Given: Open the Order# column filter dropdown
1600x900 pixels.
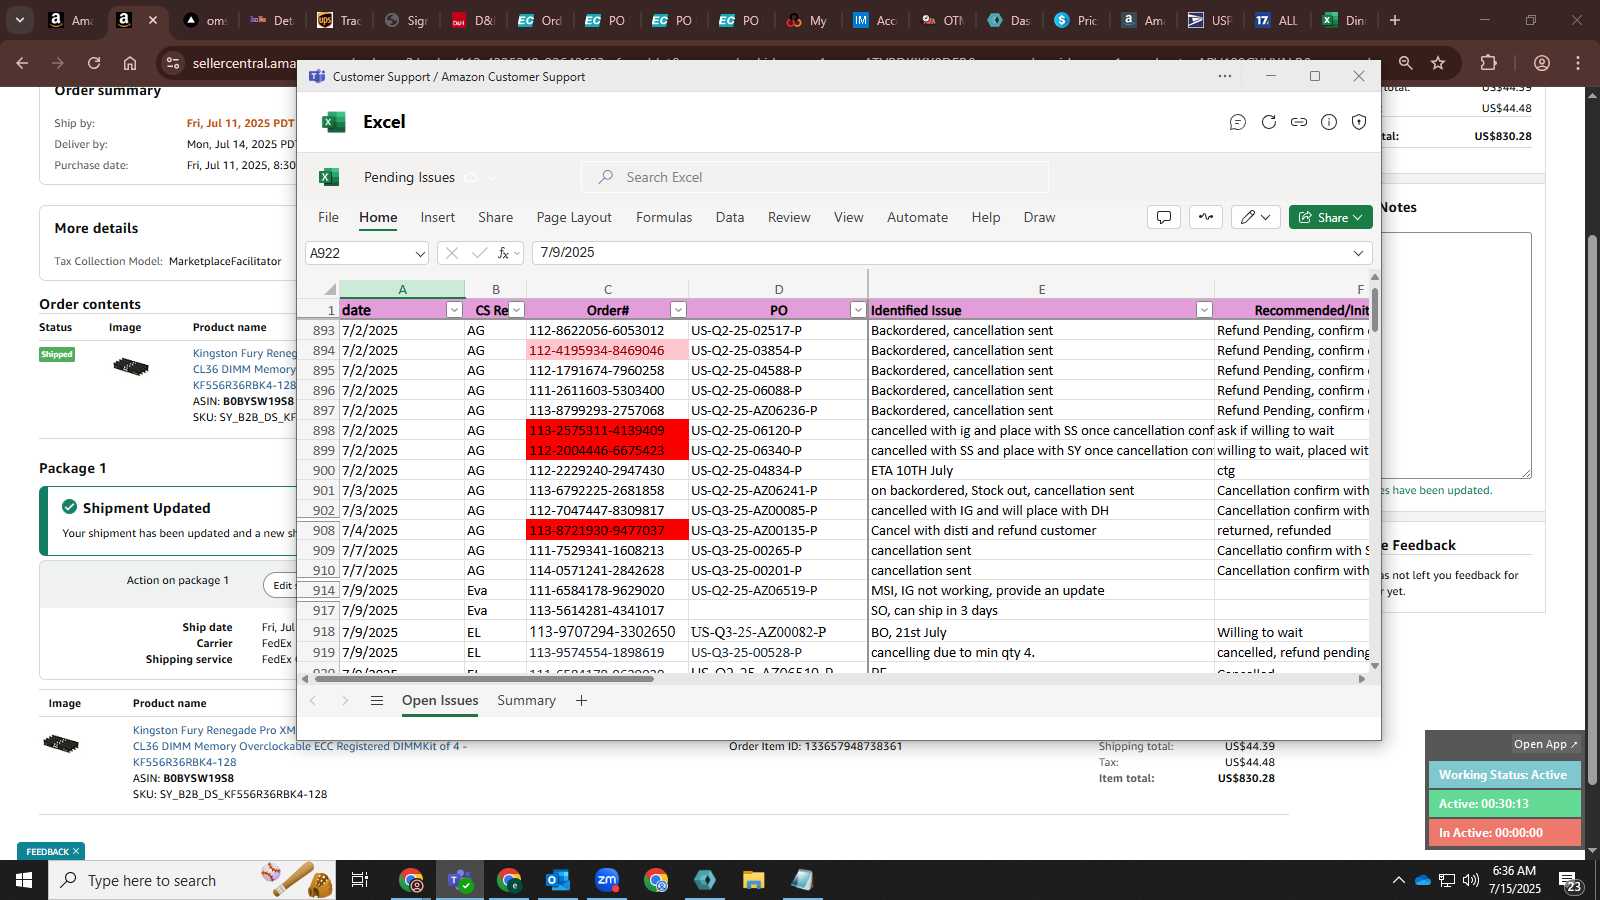Looking at the screenshot, I should [x=678, y=310].
